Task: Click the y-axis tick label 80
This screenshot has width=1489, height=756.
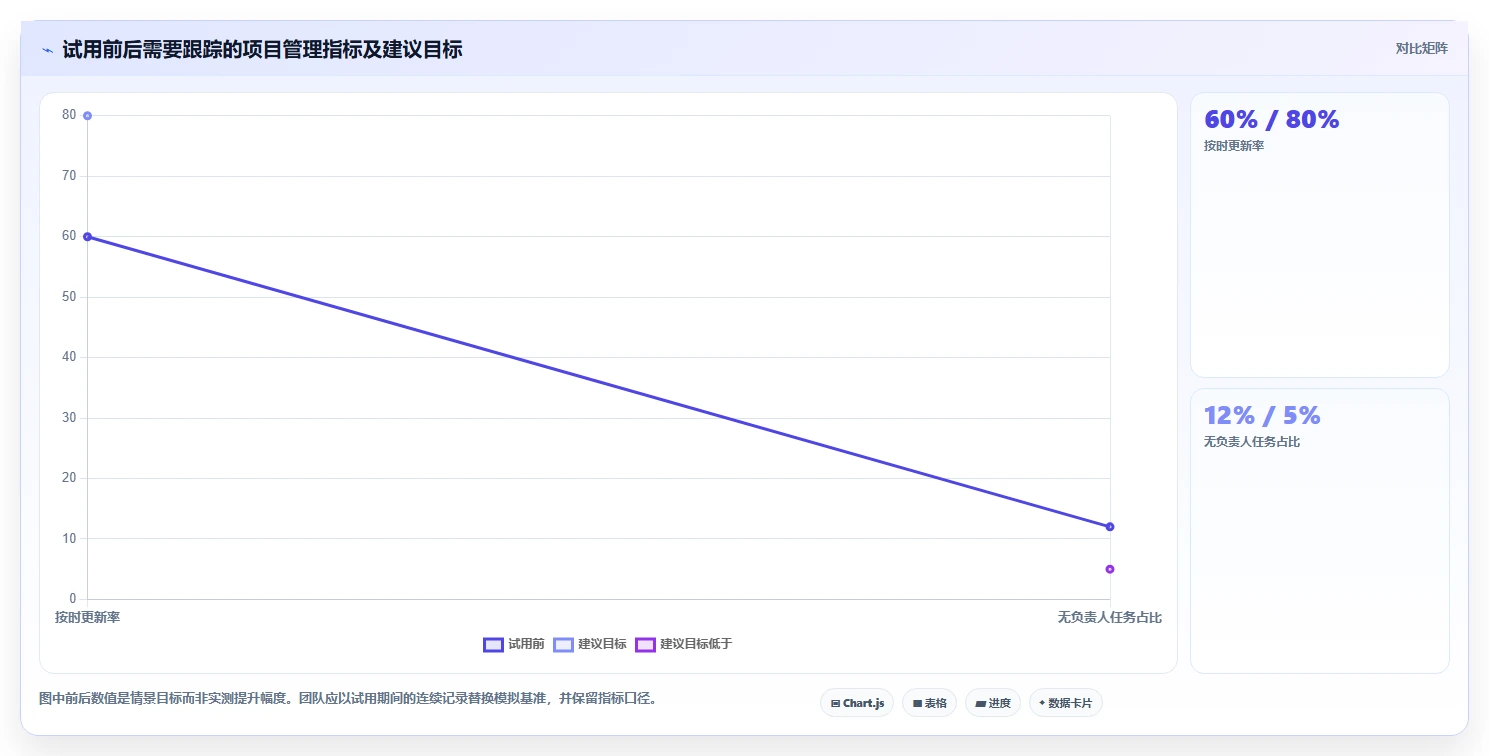Action: coord(69,115)
